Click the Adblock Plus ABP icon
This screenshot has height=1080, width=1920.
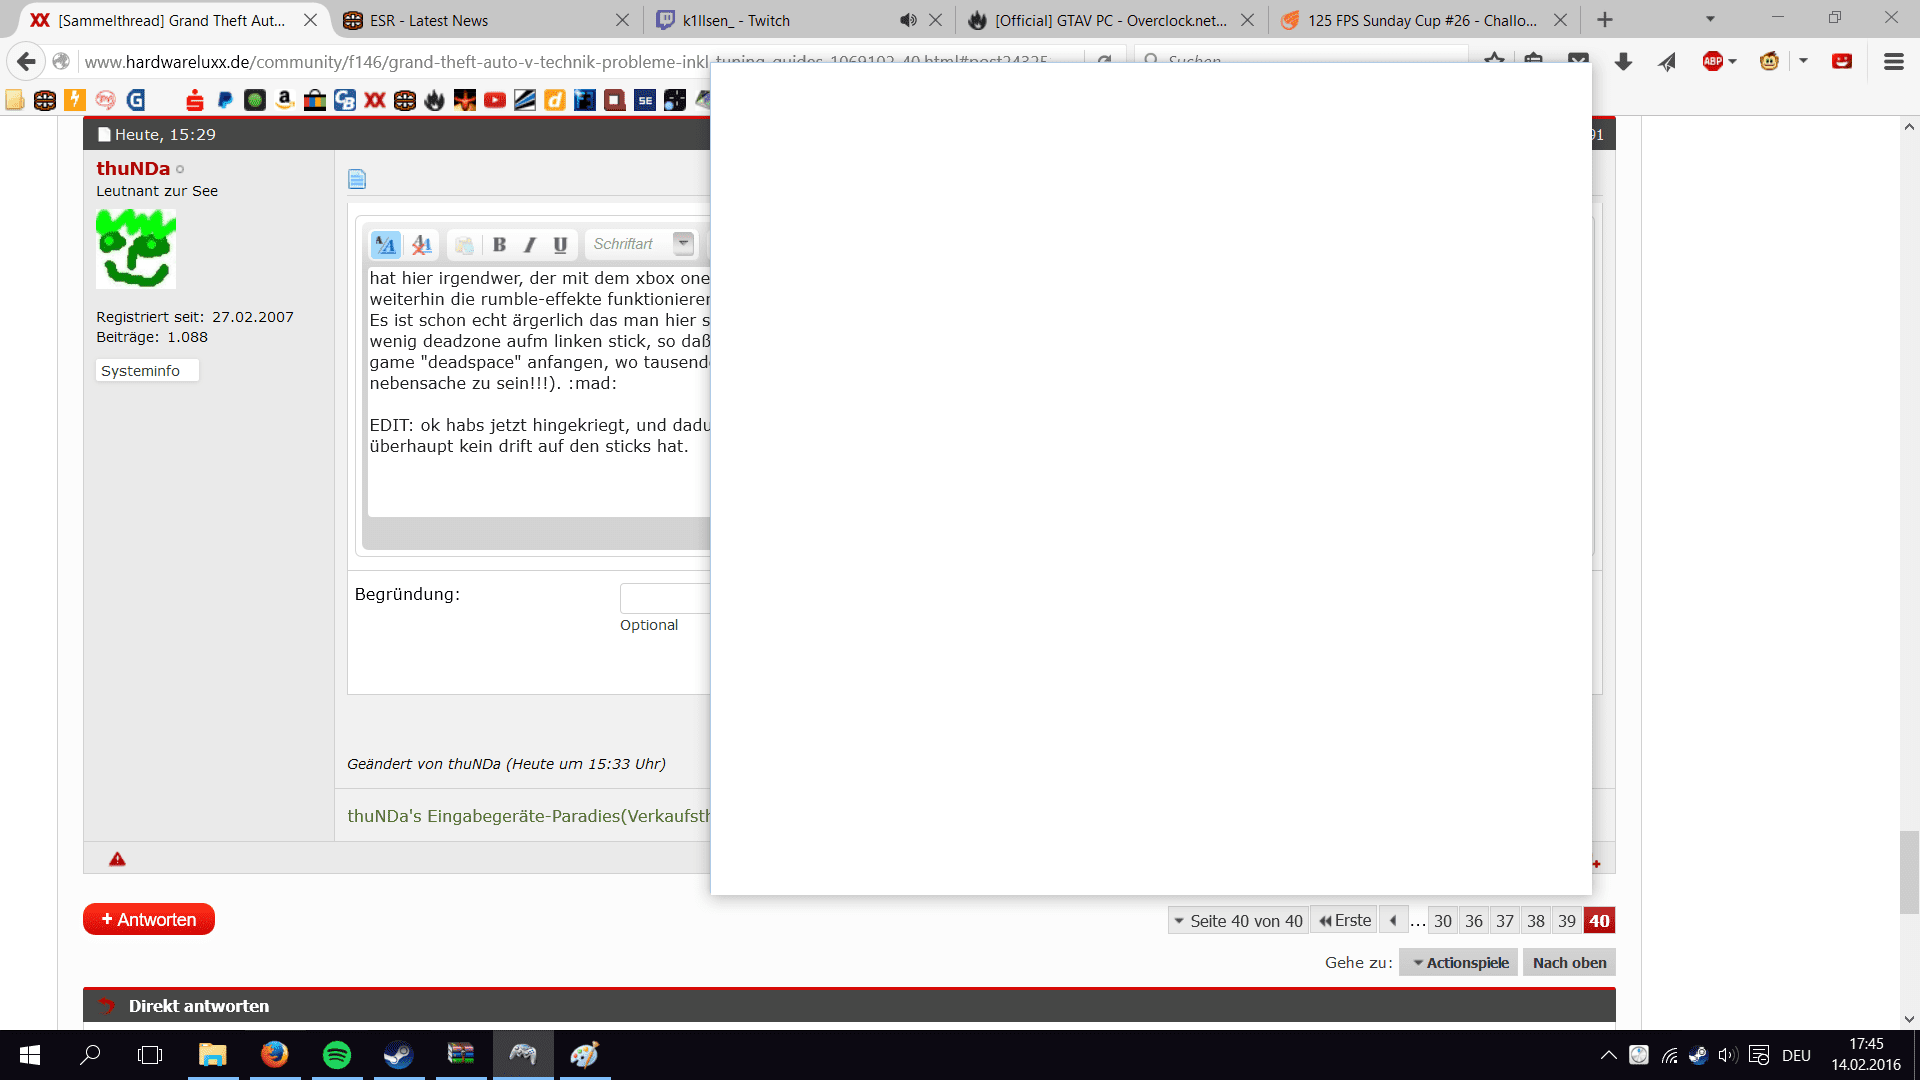[x=1712, y=62]
